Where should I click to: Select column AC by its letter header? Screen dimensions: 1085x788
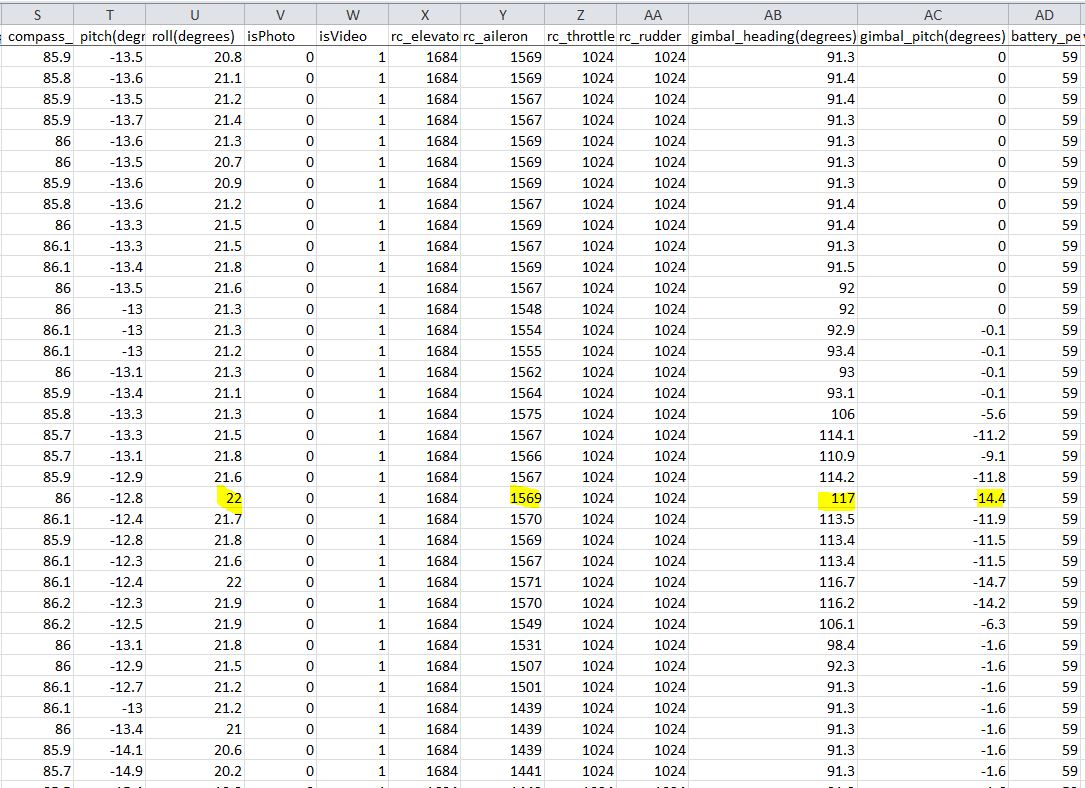[x=933, y=15]
